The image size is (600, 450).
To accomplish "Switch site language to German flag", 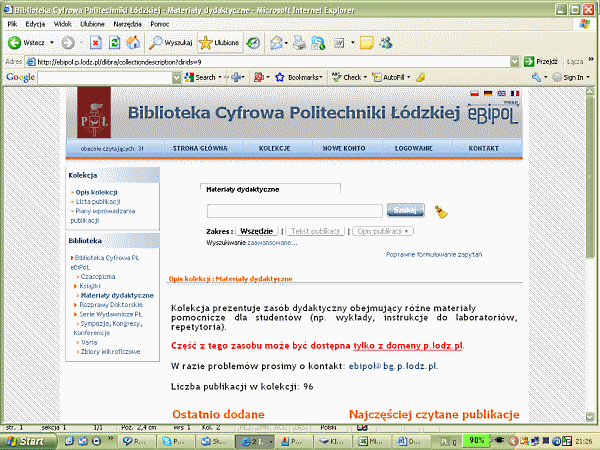I will coord(488,93).
